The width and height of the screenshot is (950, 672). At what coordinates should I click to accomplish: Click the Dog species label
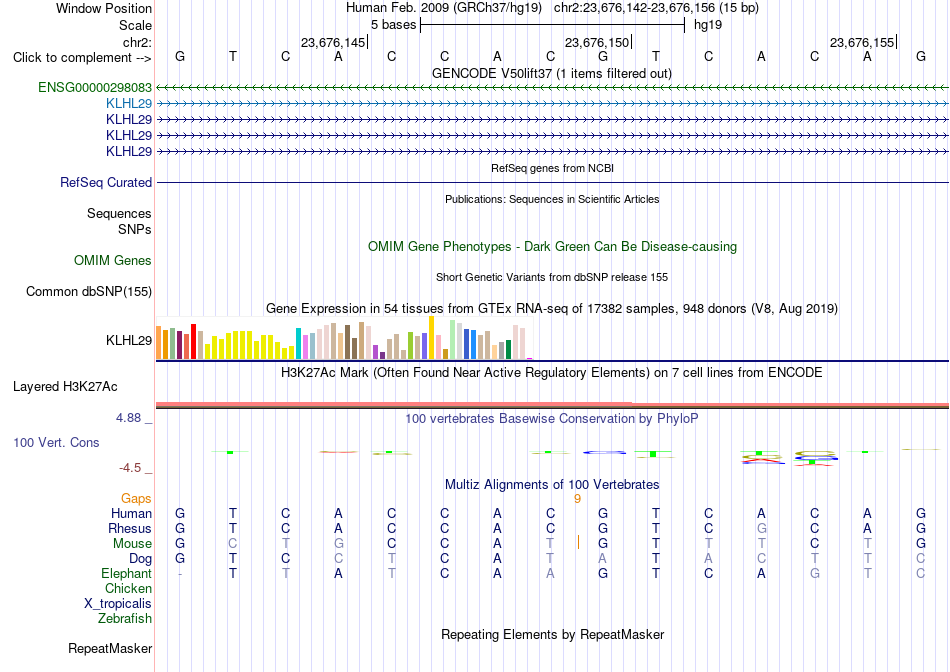[x=141, y=558]
